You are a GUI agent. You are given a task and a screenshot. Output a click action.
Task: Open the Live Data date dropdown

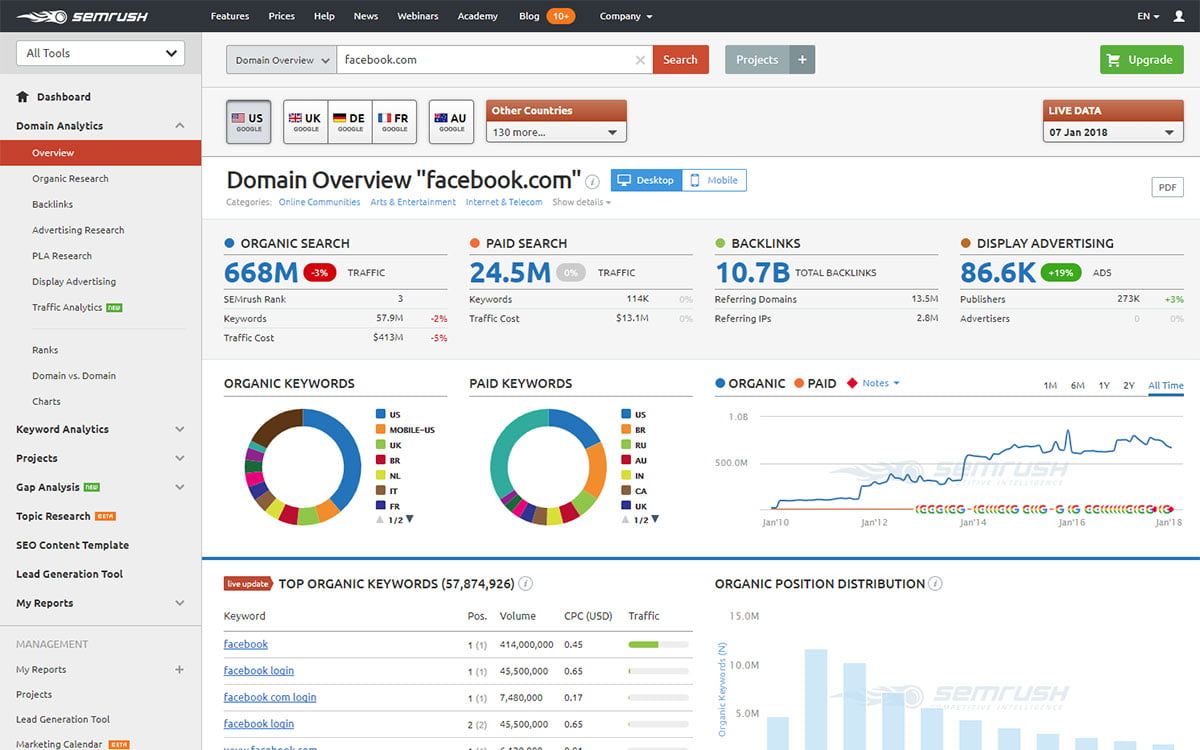[x=1114, y=132]
